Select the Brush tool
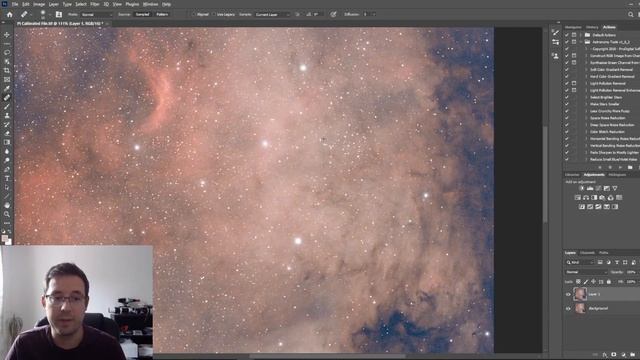640x360 pixels. 7,107
